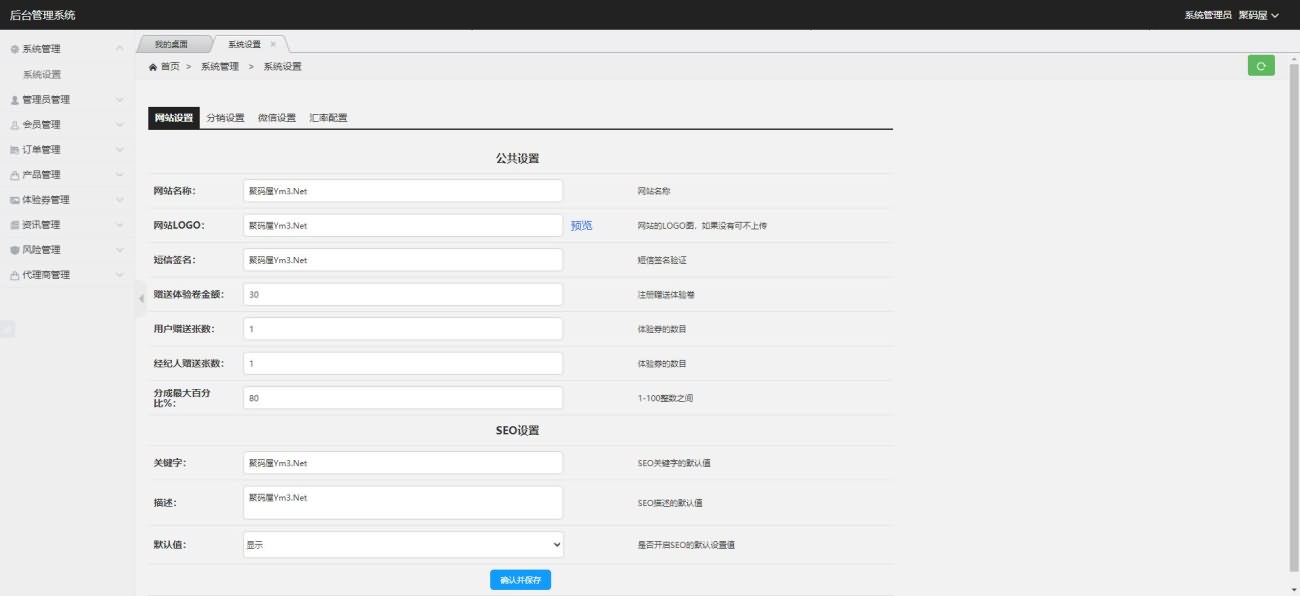Viewport: 1300px width, 596px height.
Task: Click the home icon in breadcrumb
Action: [x=153, y=67]
